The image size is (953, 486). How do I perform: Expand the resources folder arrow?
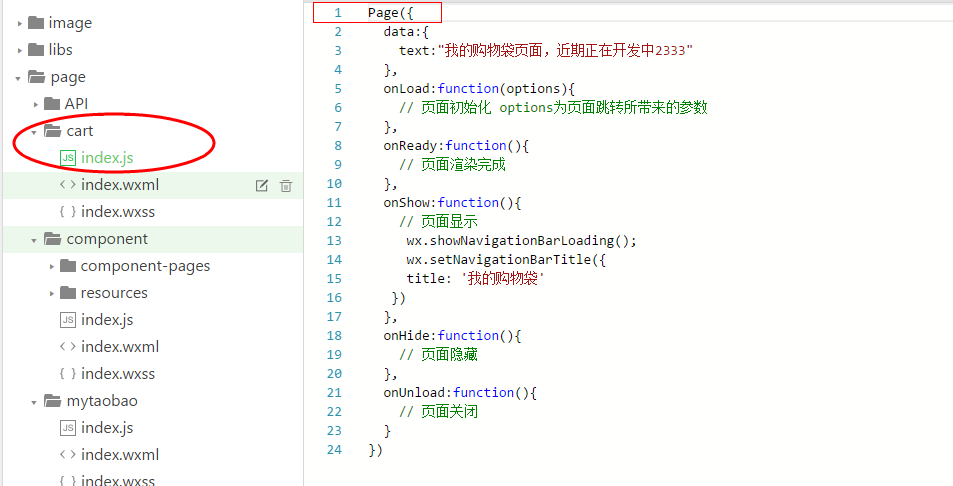click(52, 293)
